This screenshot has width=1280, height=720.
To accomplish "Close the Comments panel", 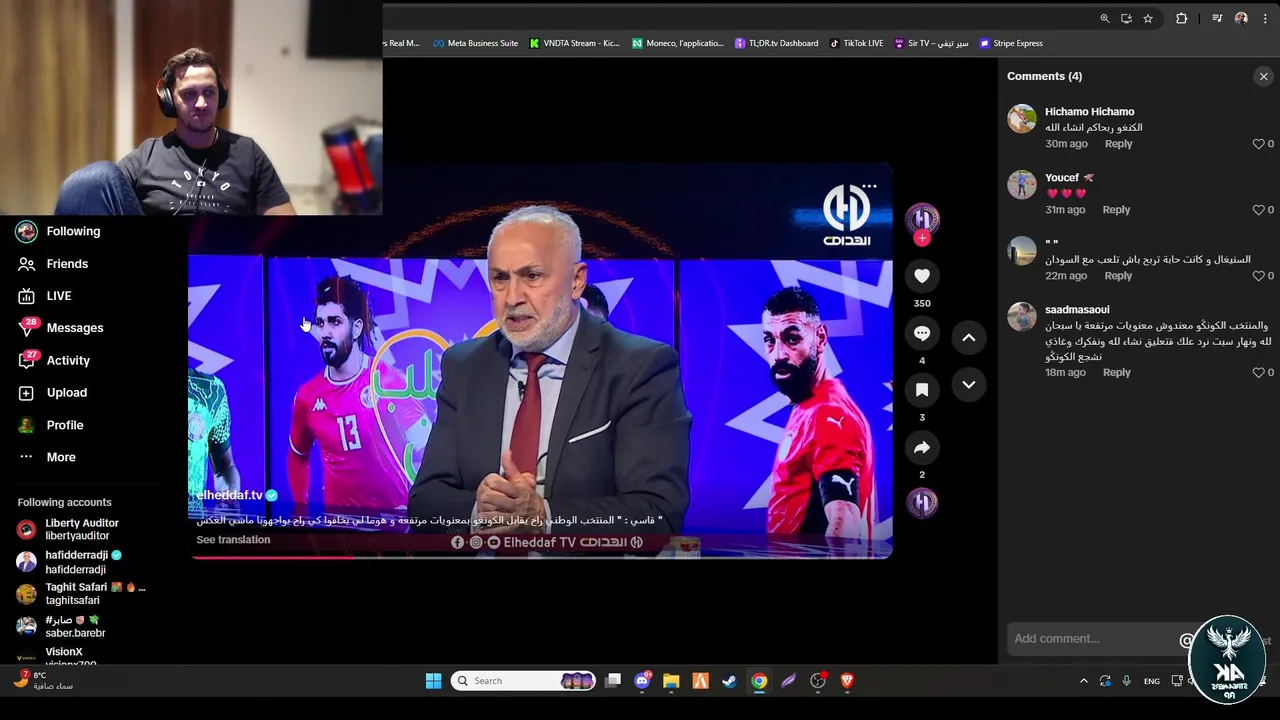I will tap(1263, 76).
